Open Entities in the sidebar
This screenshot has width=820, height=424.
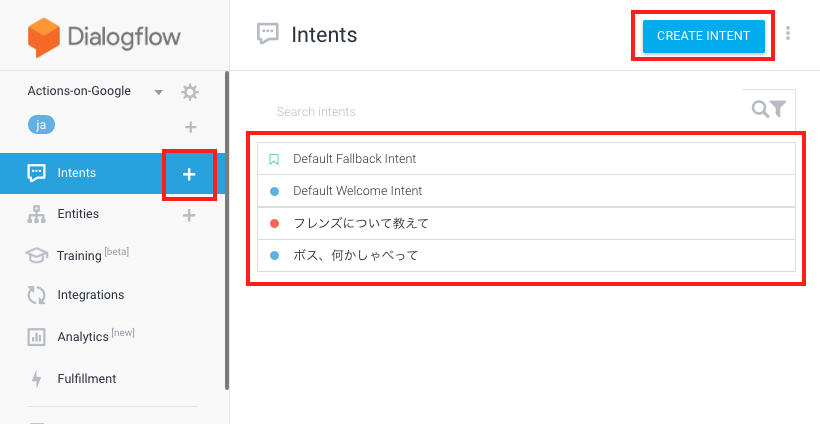pyautogui.click(x=78, y=214)
